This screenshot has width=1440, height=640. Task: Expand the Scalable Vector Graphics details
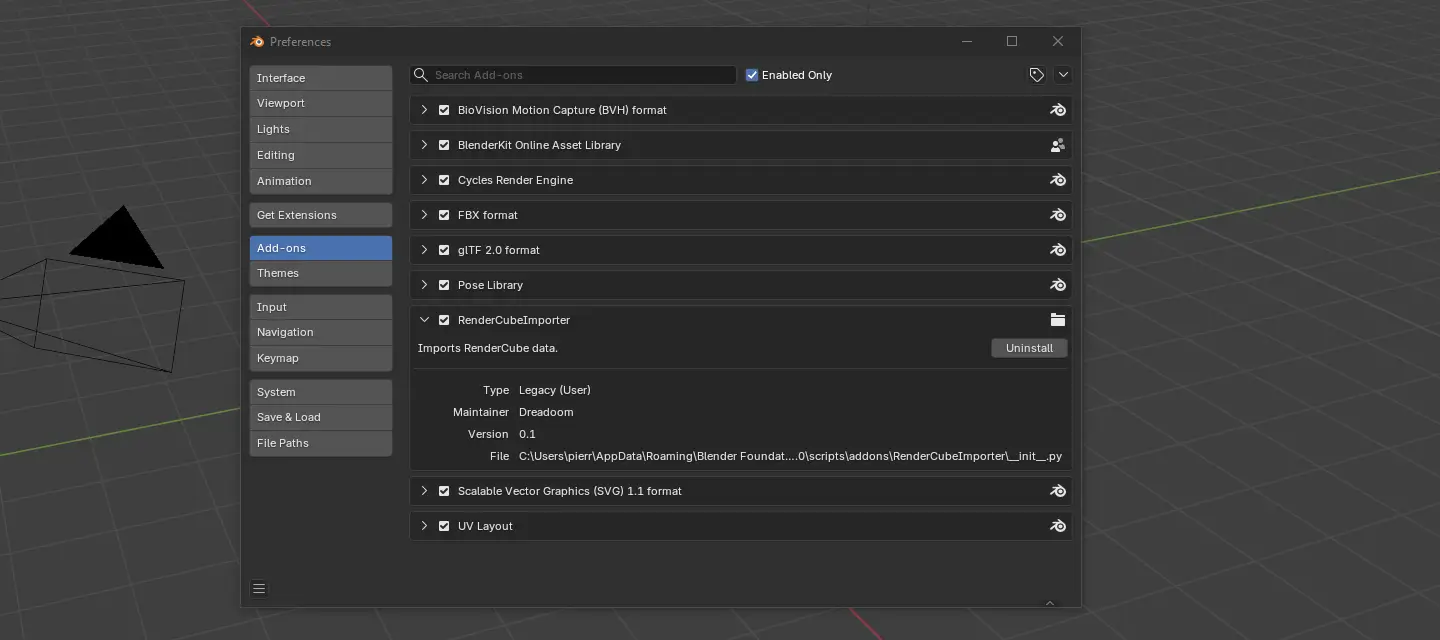point(424,491)
